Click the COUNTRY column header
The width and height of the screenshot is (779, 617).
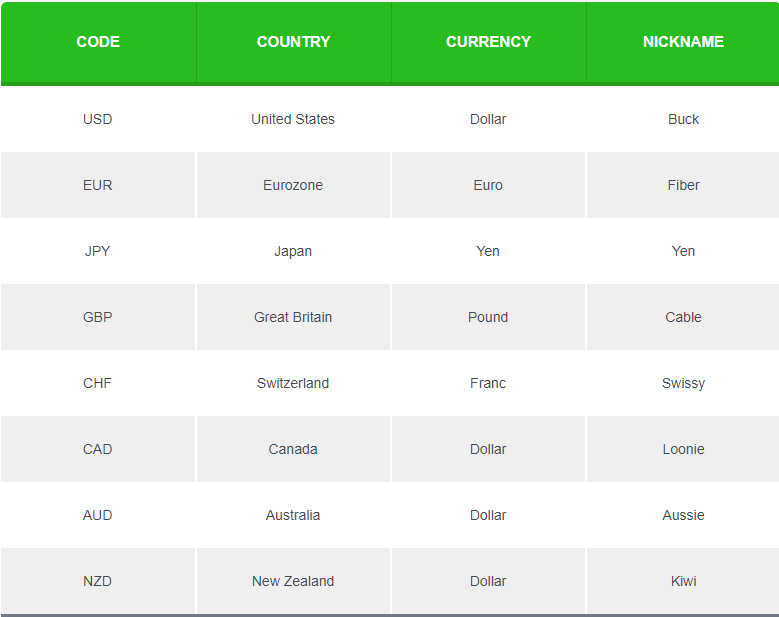[293, 42]
